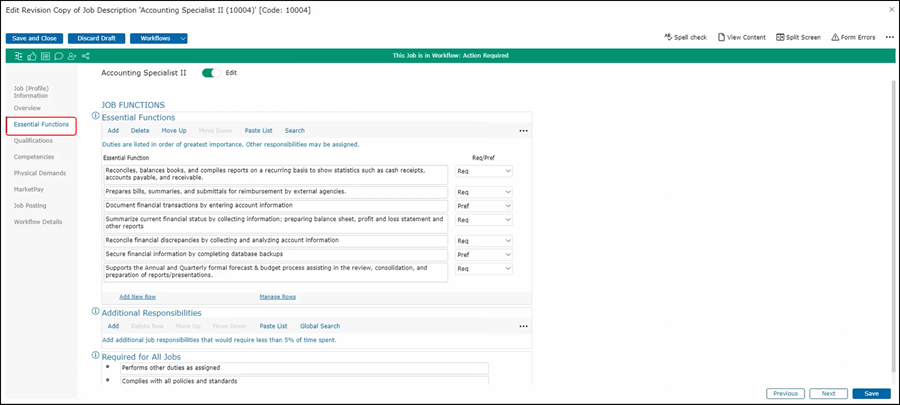Show Form Errors warning
Viewport: 900px width, 405px height.
coord(853,37)
